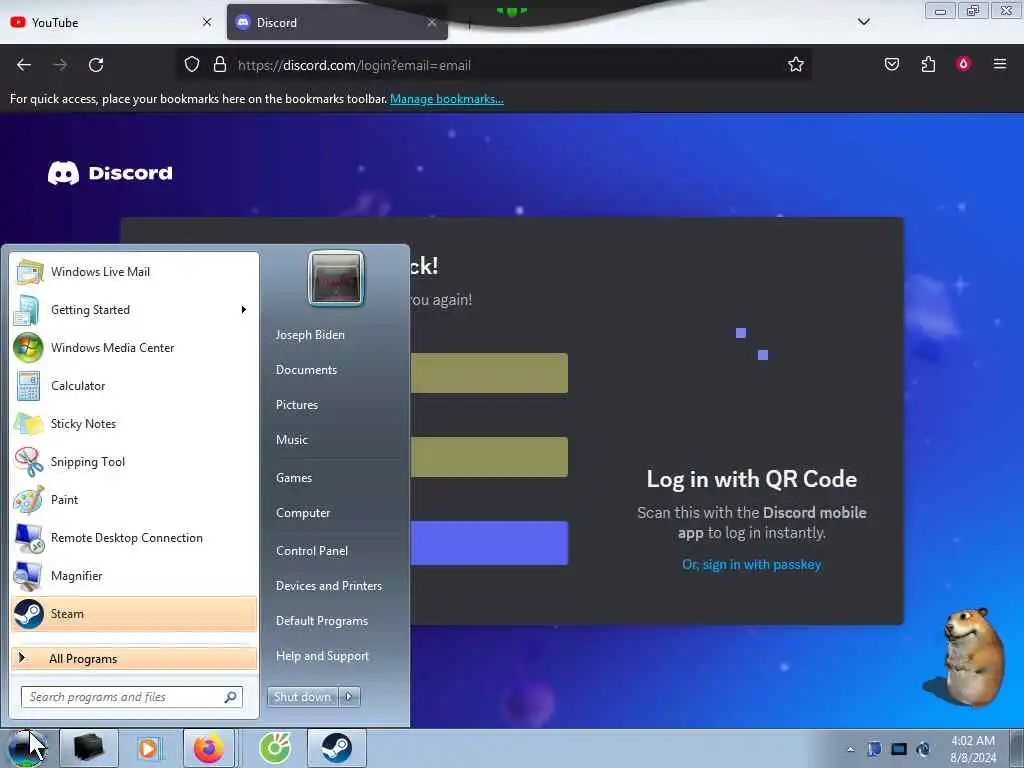Switch to the YouTube tab
Screen dimensions: 1024x768
coord(111,22)
